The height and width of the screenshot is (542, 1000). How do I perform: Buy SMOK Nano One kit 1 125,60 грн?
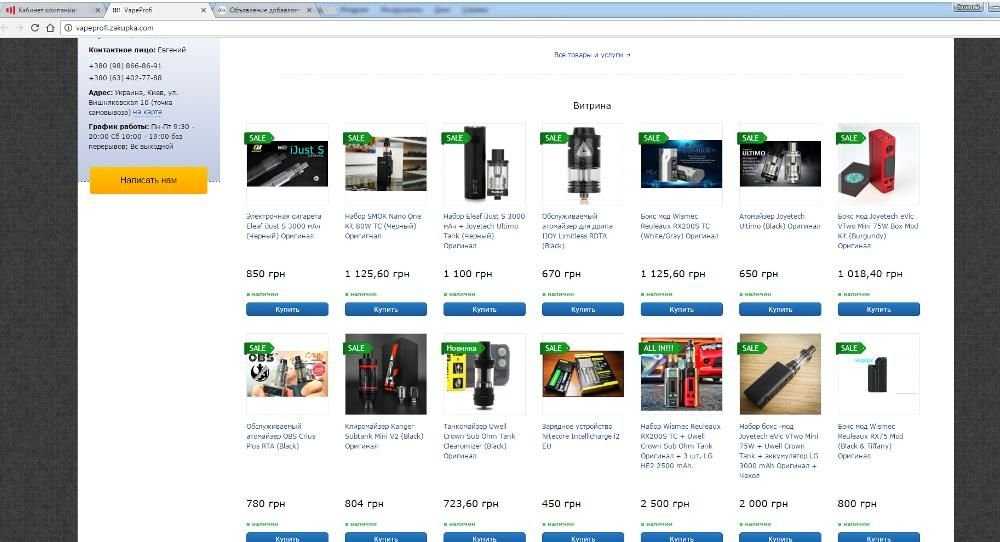click(x=386, y=309)
